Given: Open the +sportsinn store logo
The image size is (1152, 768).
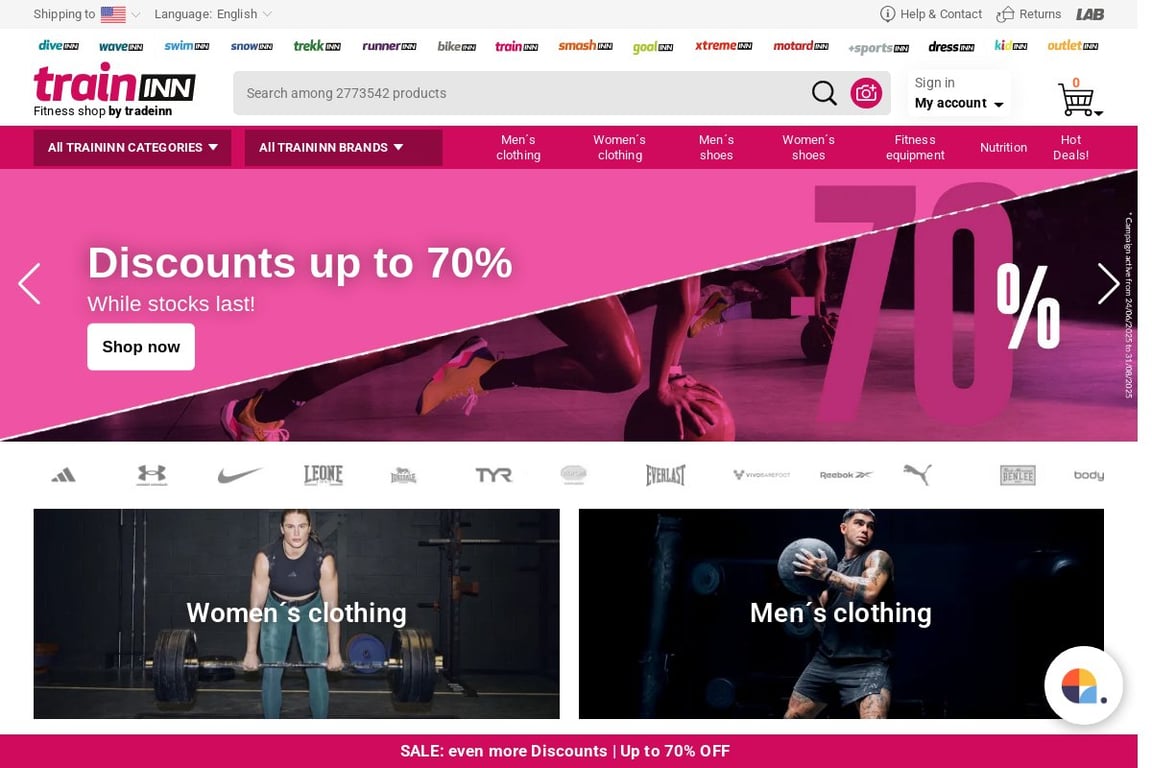Looking at the screenshot, I should [x=878, y=48].
